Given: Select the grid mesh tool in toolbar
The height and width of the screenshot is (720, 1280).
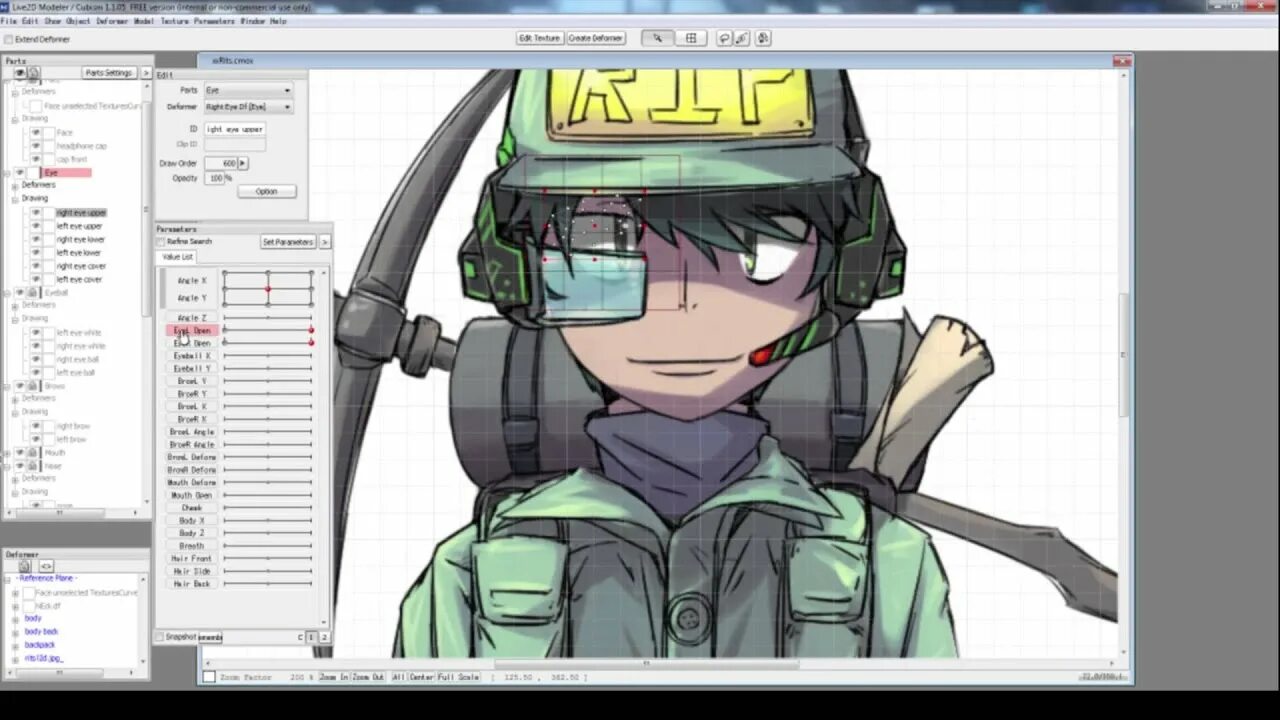Looking at the screenshot, I should click(x=691, y=38).
